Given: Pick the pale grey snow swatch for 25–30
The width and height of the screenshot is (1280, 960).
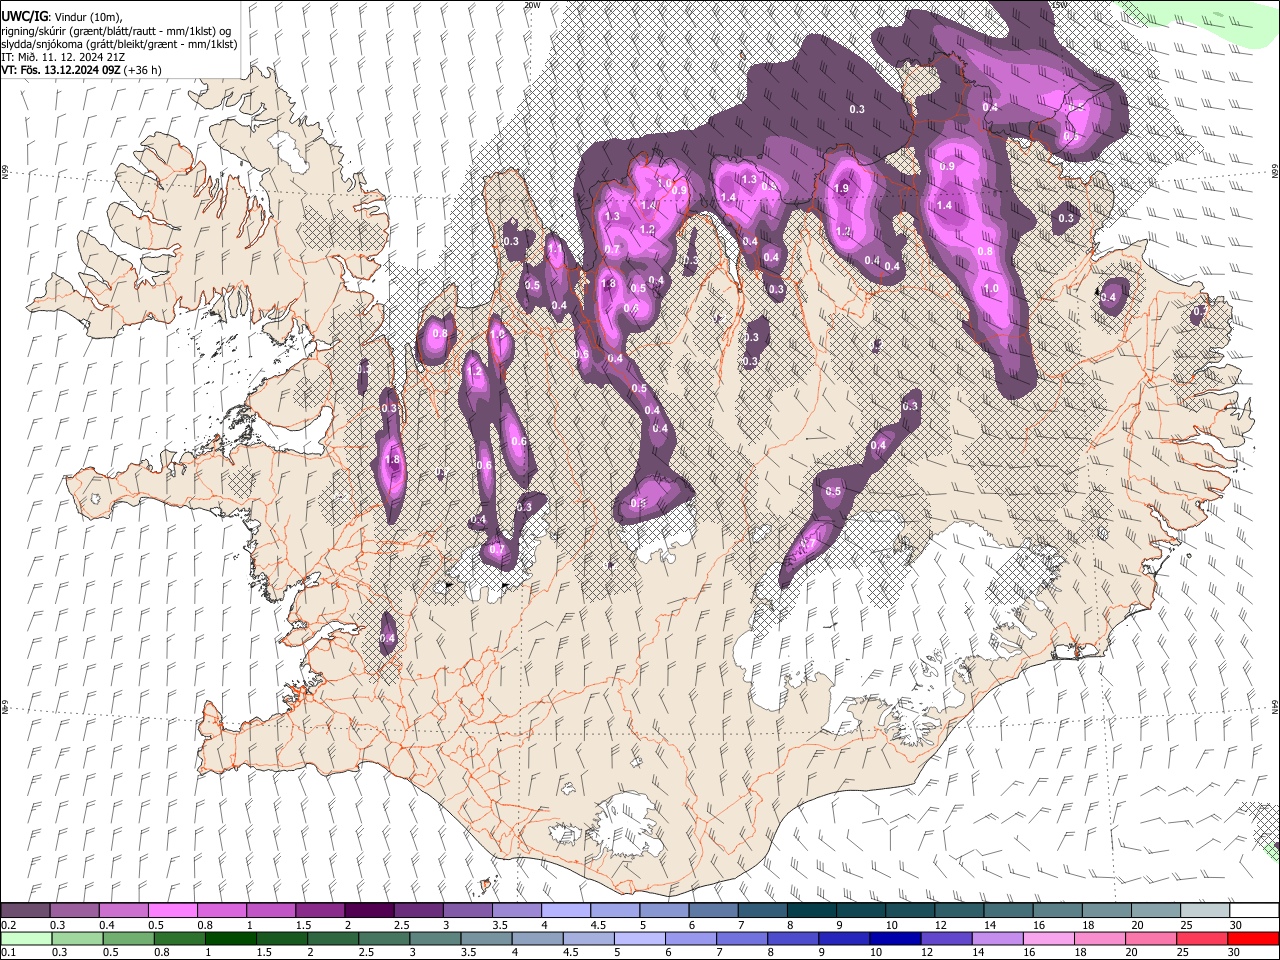Looking at the screenshot, I should click(1204, 911).
